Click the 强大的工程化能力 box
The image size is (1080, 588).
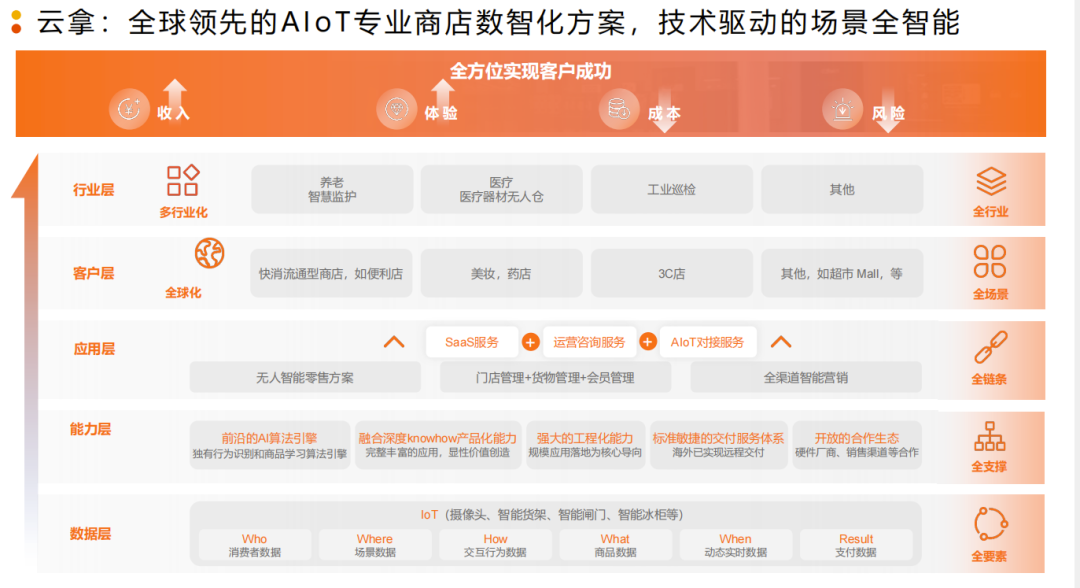[585, 445]
